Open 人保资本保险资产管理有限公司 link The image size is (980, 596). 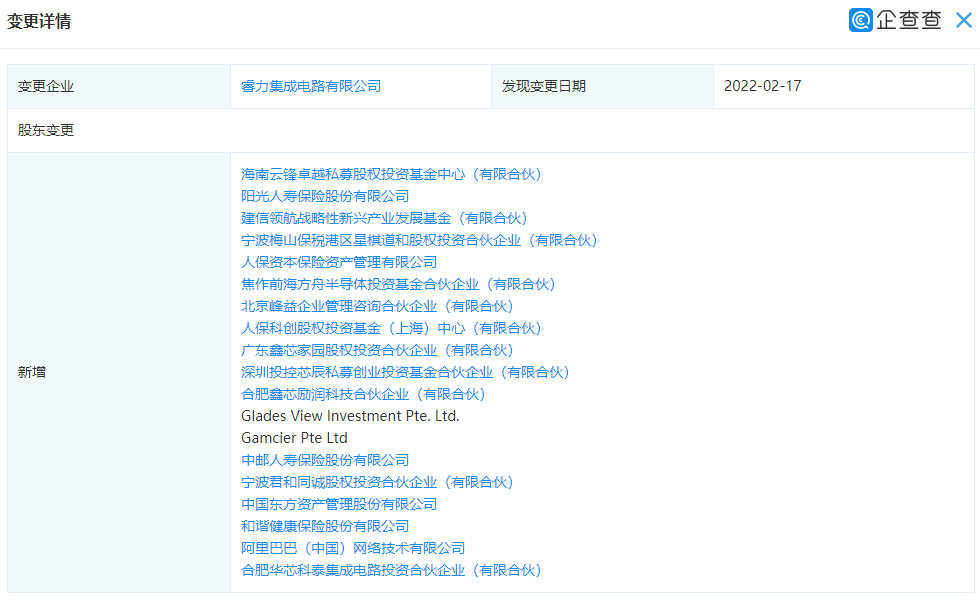[x=339, y=262]
